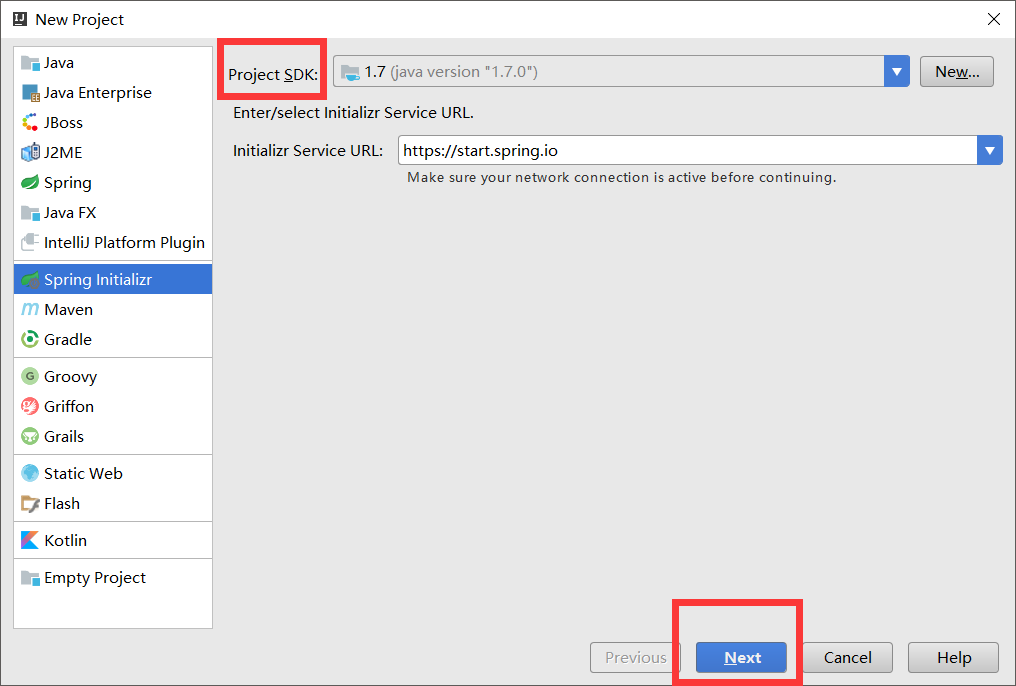Choose the Maven project type

point(113,310)
